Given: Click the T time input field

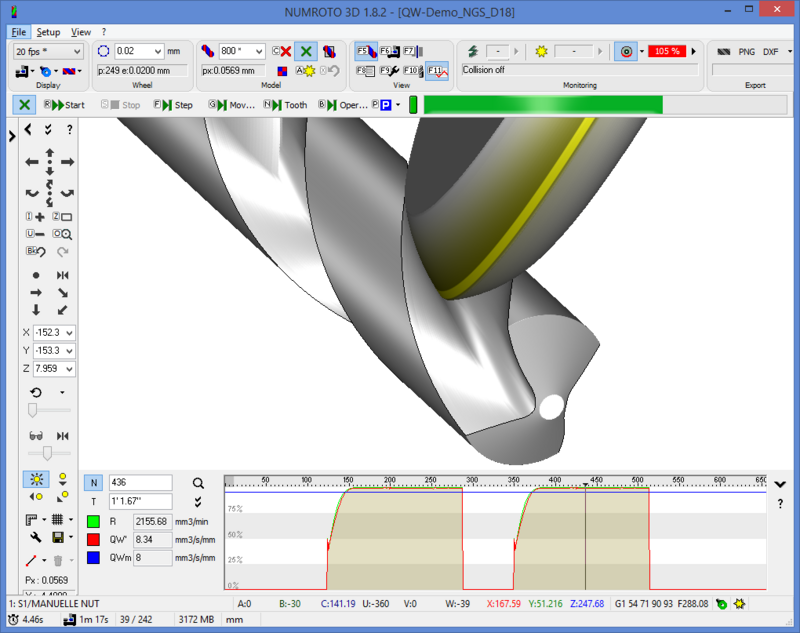Looking at the screenshot, I should [x=140, y=502].
